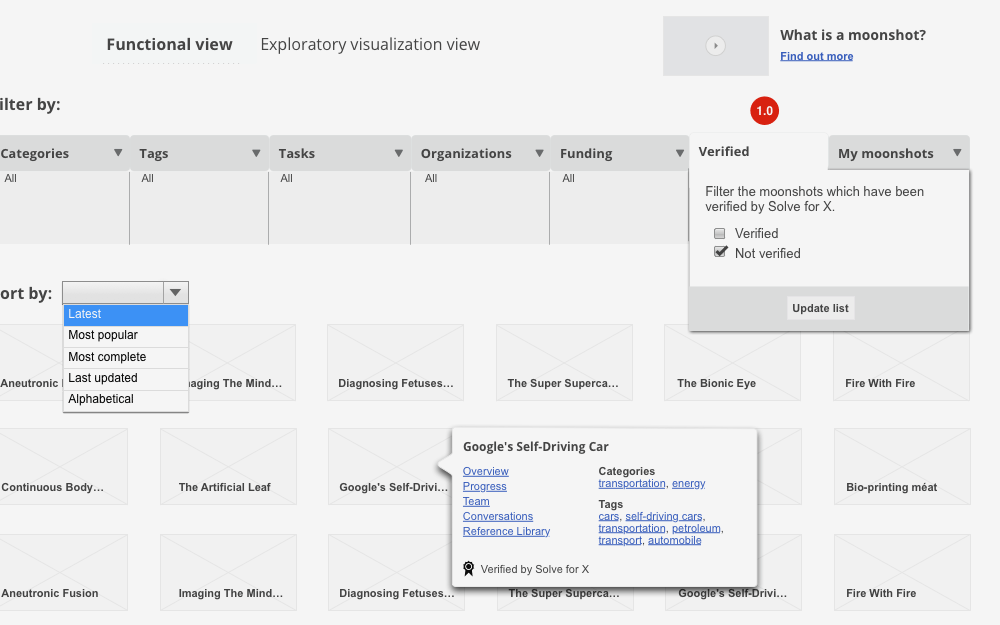Open the Reference Library link
This screenshot has height=625, width=1000.
click(x=505, y=531)
